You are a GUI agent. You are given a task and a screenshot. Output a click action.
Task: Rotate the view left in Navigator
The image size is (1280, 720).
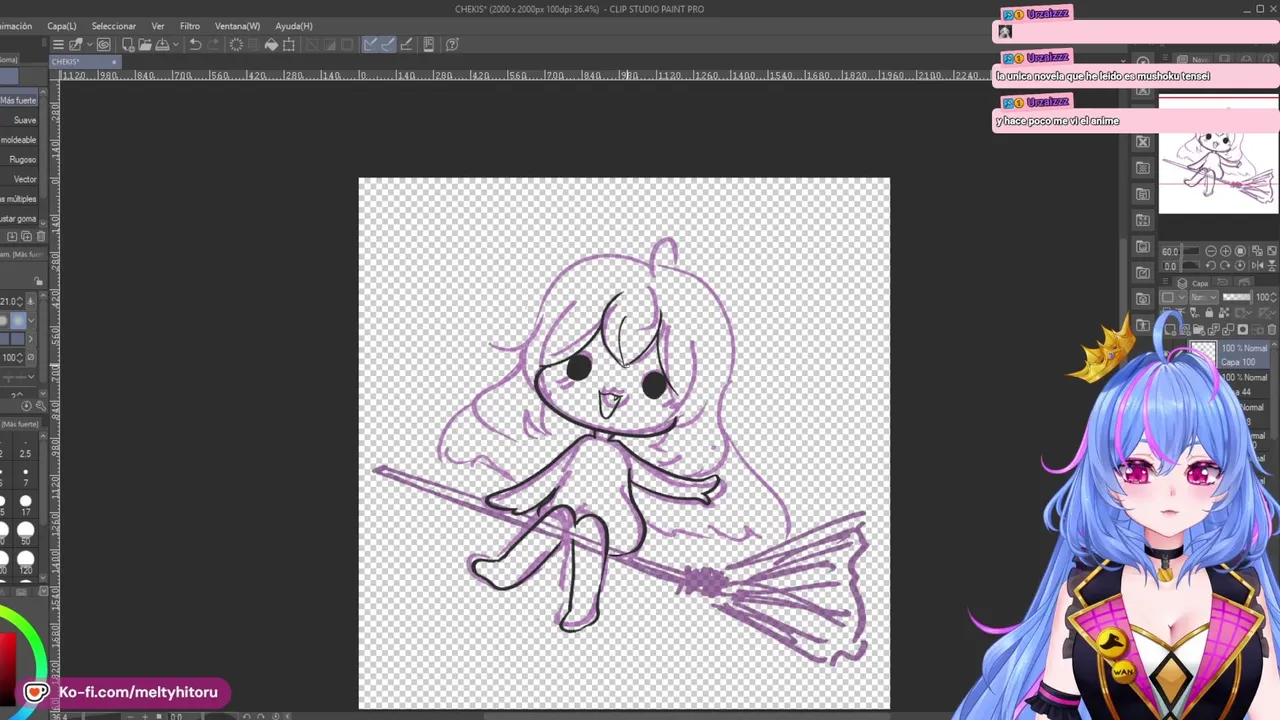coord(1211,265)
